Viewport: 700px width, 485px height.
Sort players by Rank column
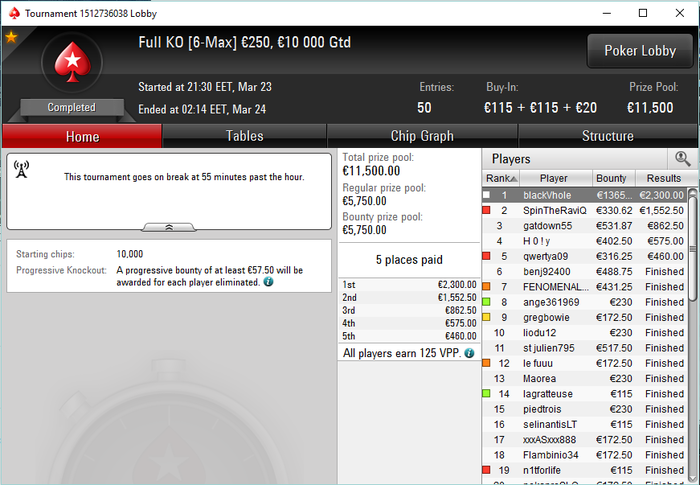click(501, 178)
